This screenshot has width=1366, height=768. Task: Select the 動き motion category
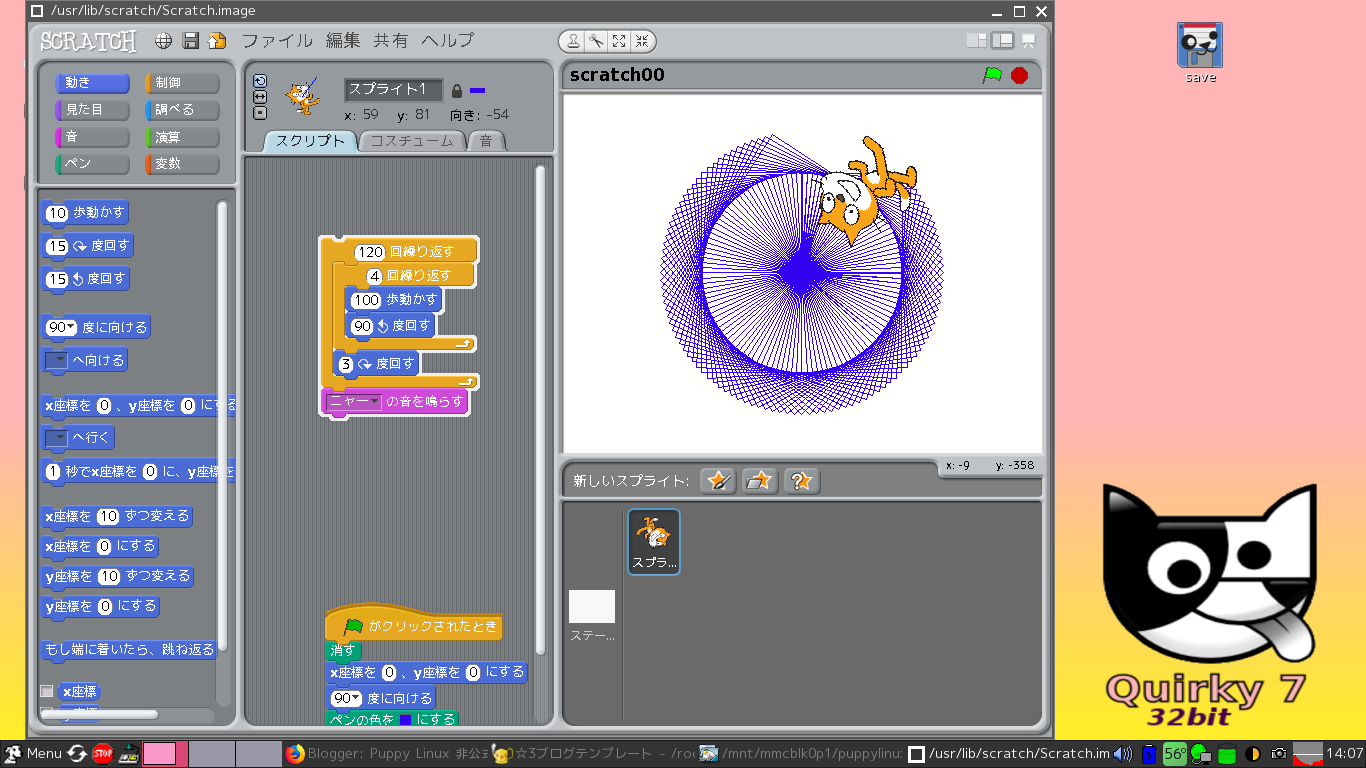91,83
